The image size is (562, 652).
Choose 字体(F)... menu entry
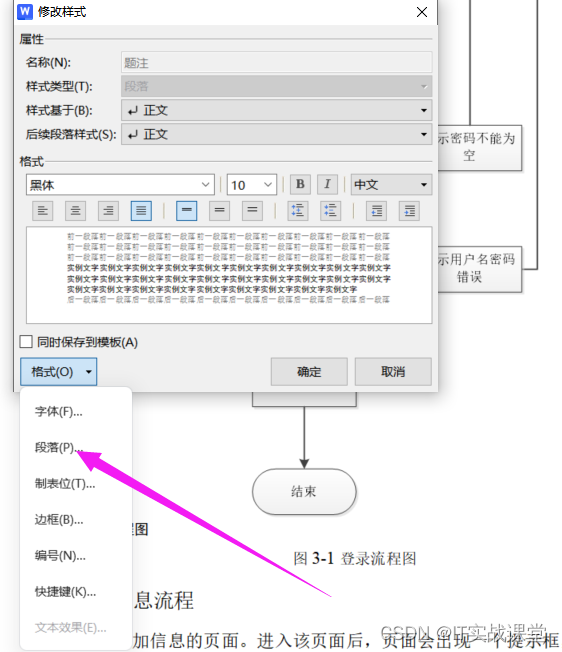59,412
